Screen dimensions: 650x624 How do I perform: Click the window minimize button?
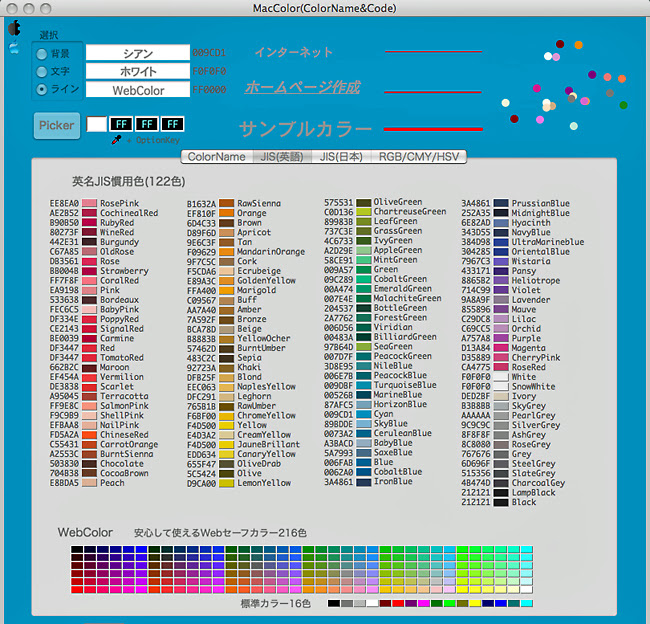29,8
